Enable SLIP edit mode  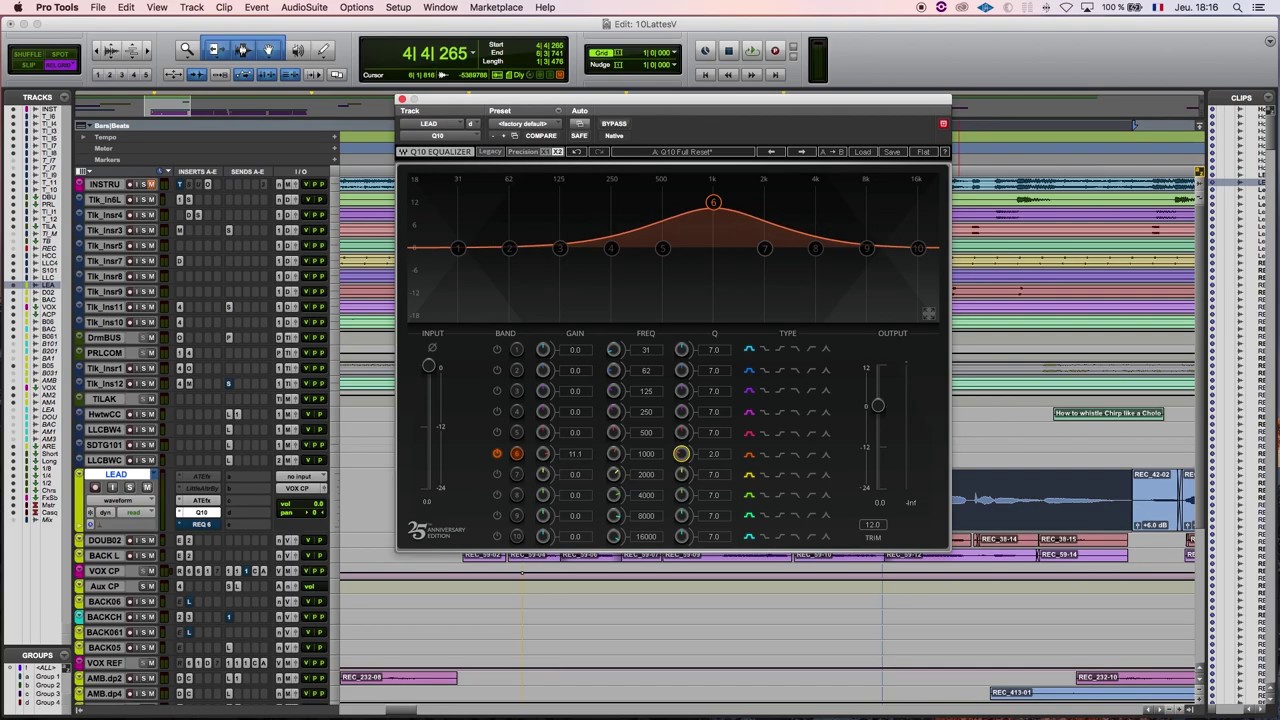coord(28,65)
